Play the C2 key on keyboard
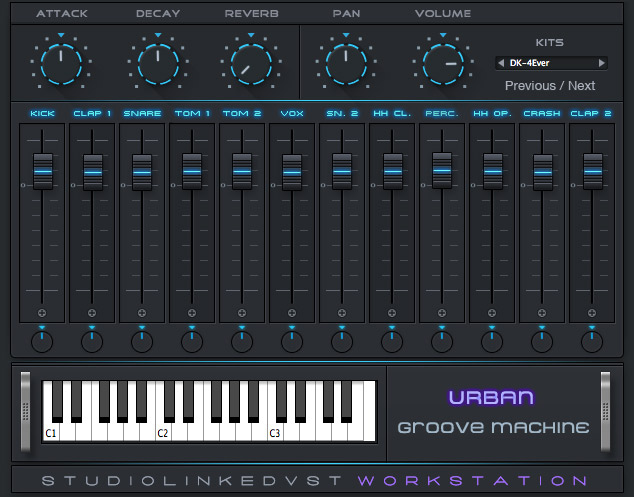This screenshot has width=634, height=497. pos(163,431)
